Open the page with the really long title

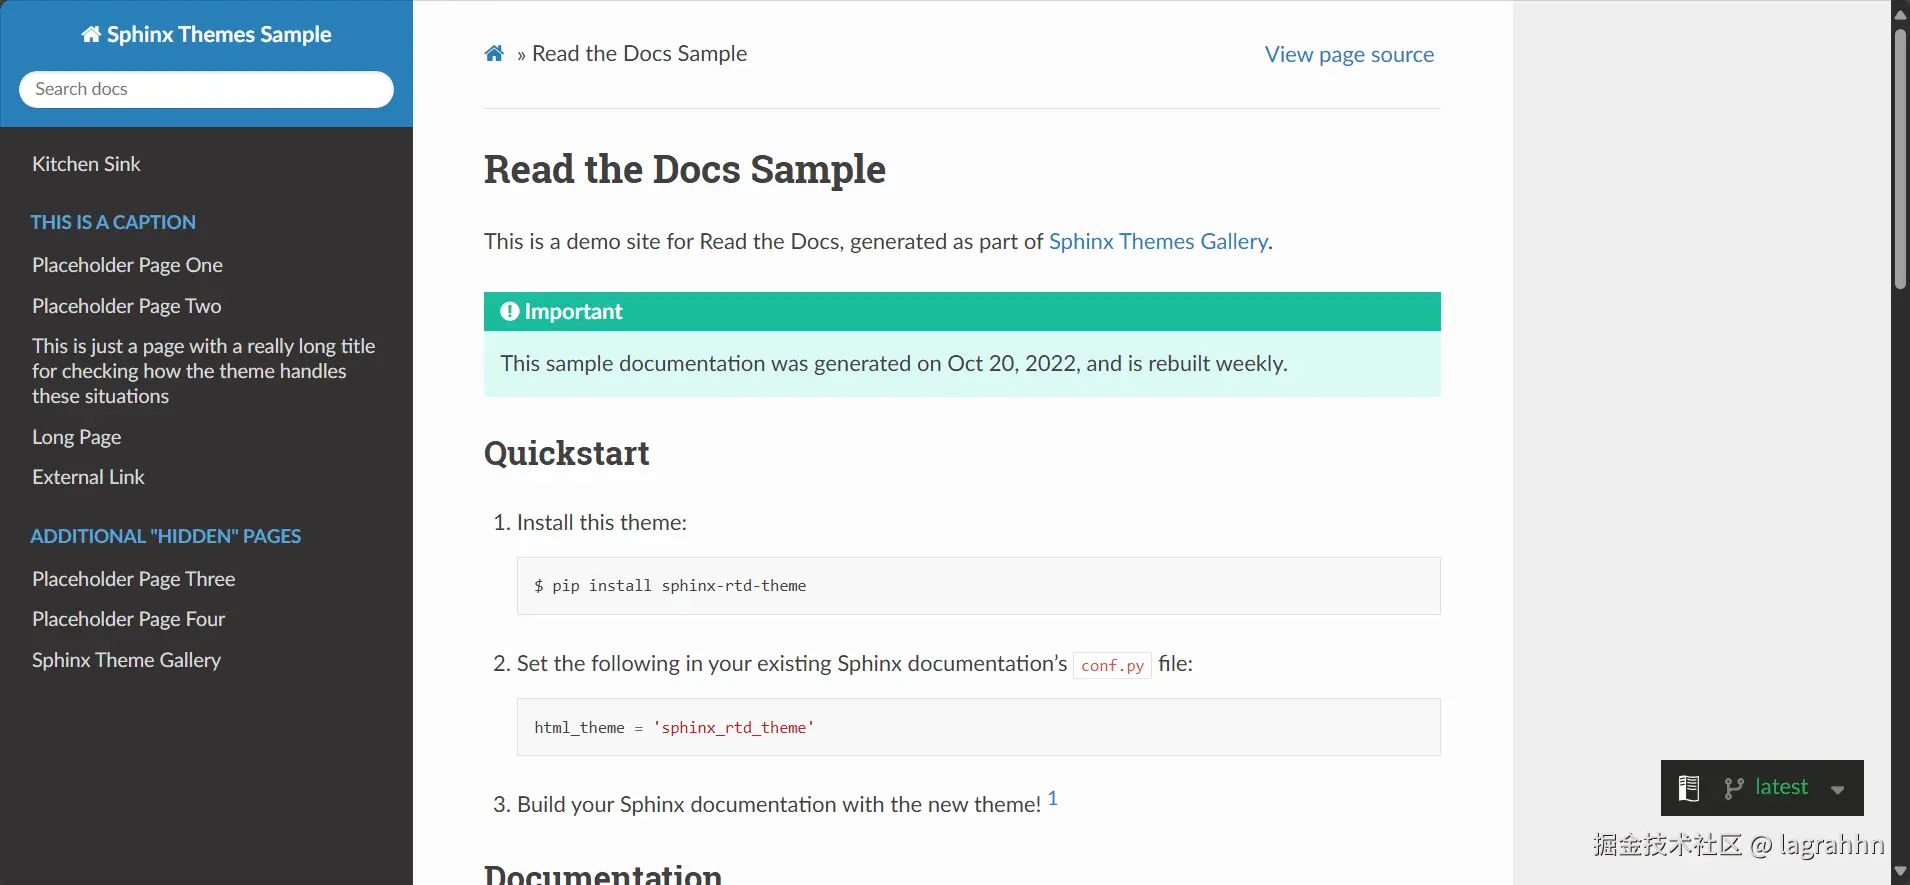click(203, 371)
